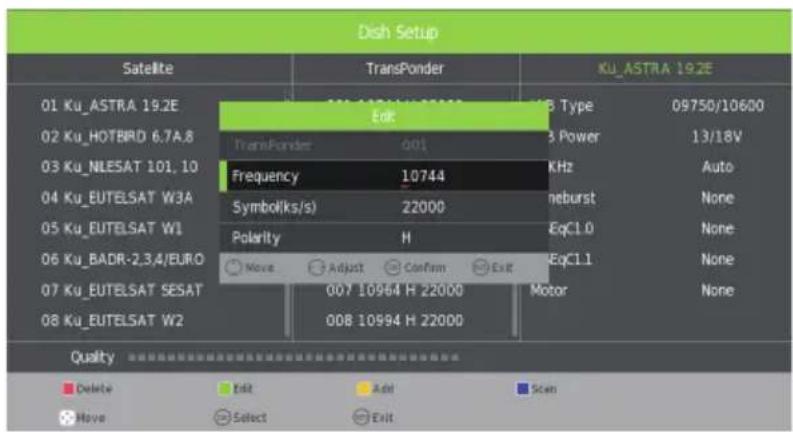The image size is (793, 432).
Task: Select the Frequency field value 10744
Action: click(x=423, y=176)
